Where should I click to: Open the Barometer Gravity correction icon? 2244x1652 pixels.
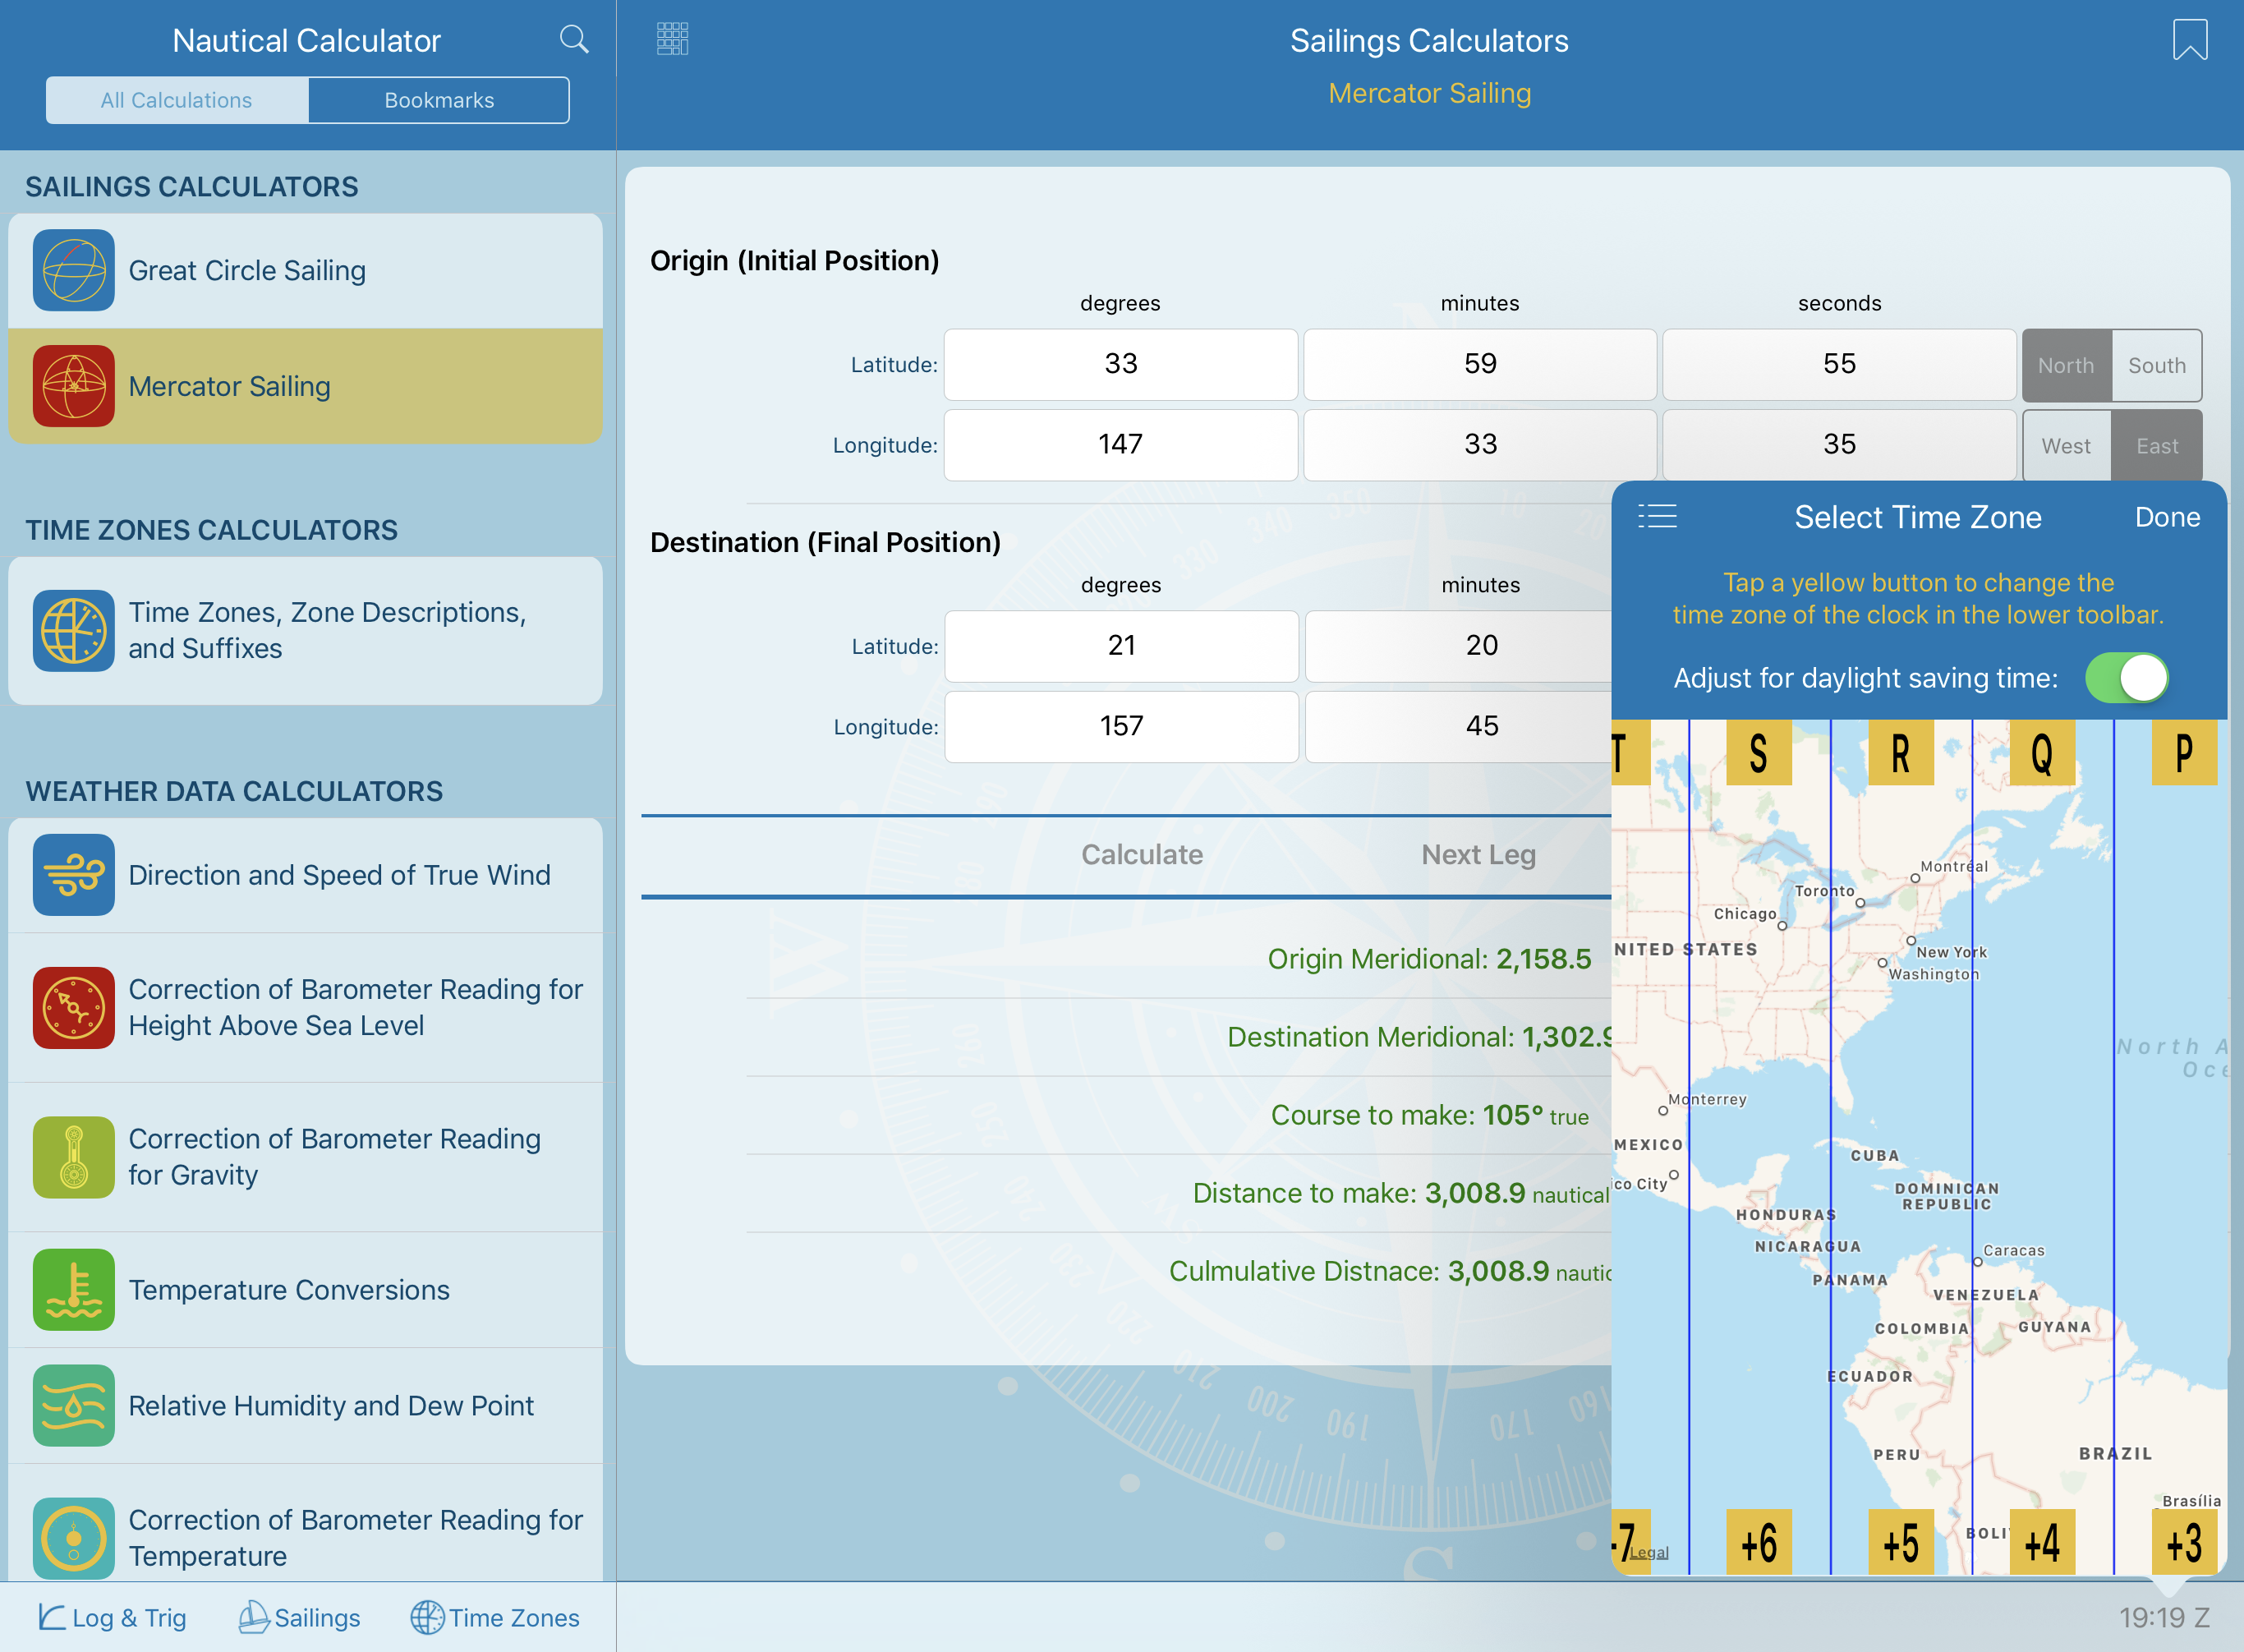(x=73, y=1158)
